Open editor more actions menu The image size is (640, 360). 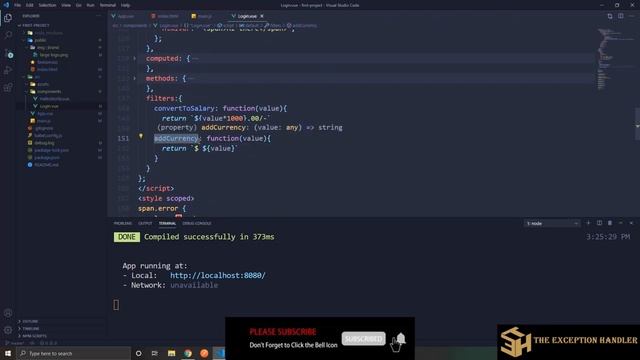[x=631, y=16]
